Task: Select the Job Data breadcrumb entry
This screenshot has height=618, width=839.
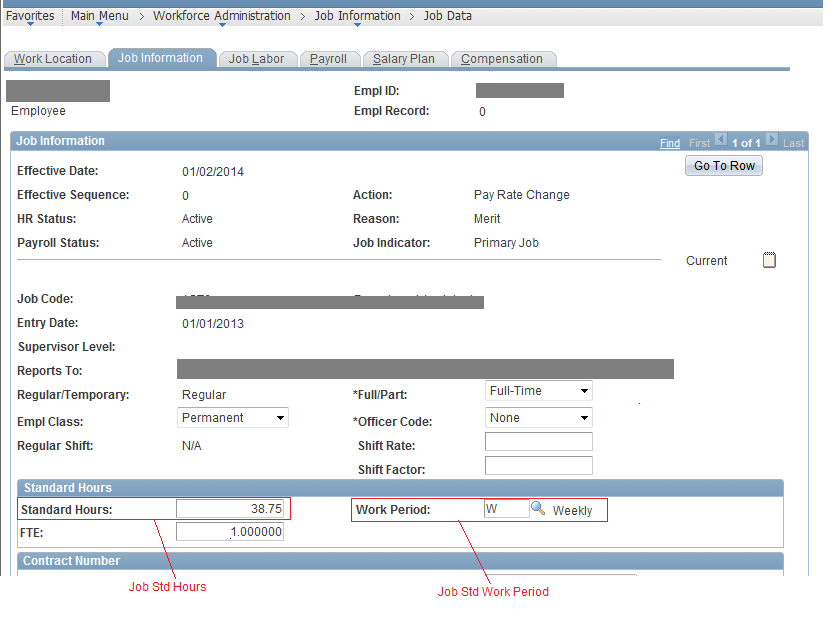Action: 447,15
